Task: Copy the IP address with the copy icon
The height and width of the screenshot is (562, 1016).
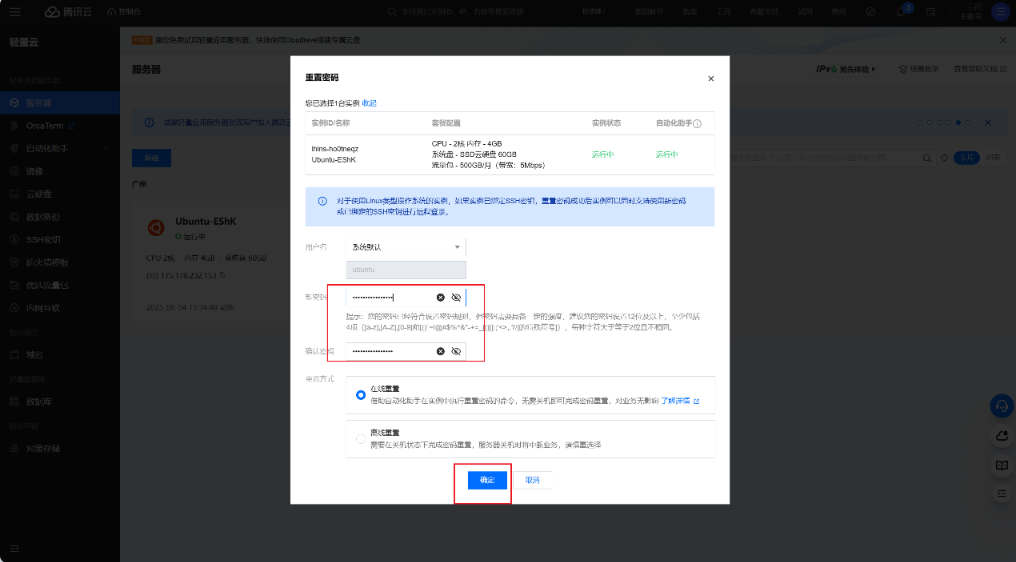Action: (222, 275)
